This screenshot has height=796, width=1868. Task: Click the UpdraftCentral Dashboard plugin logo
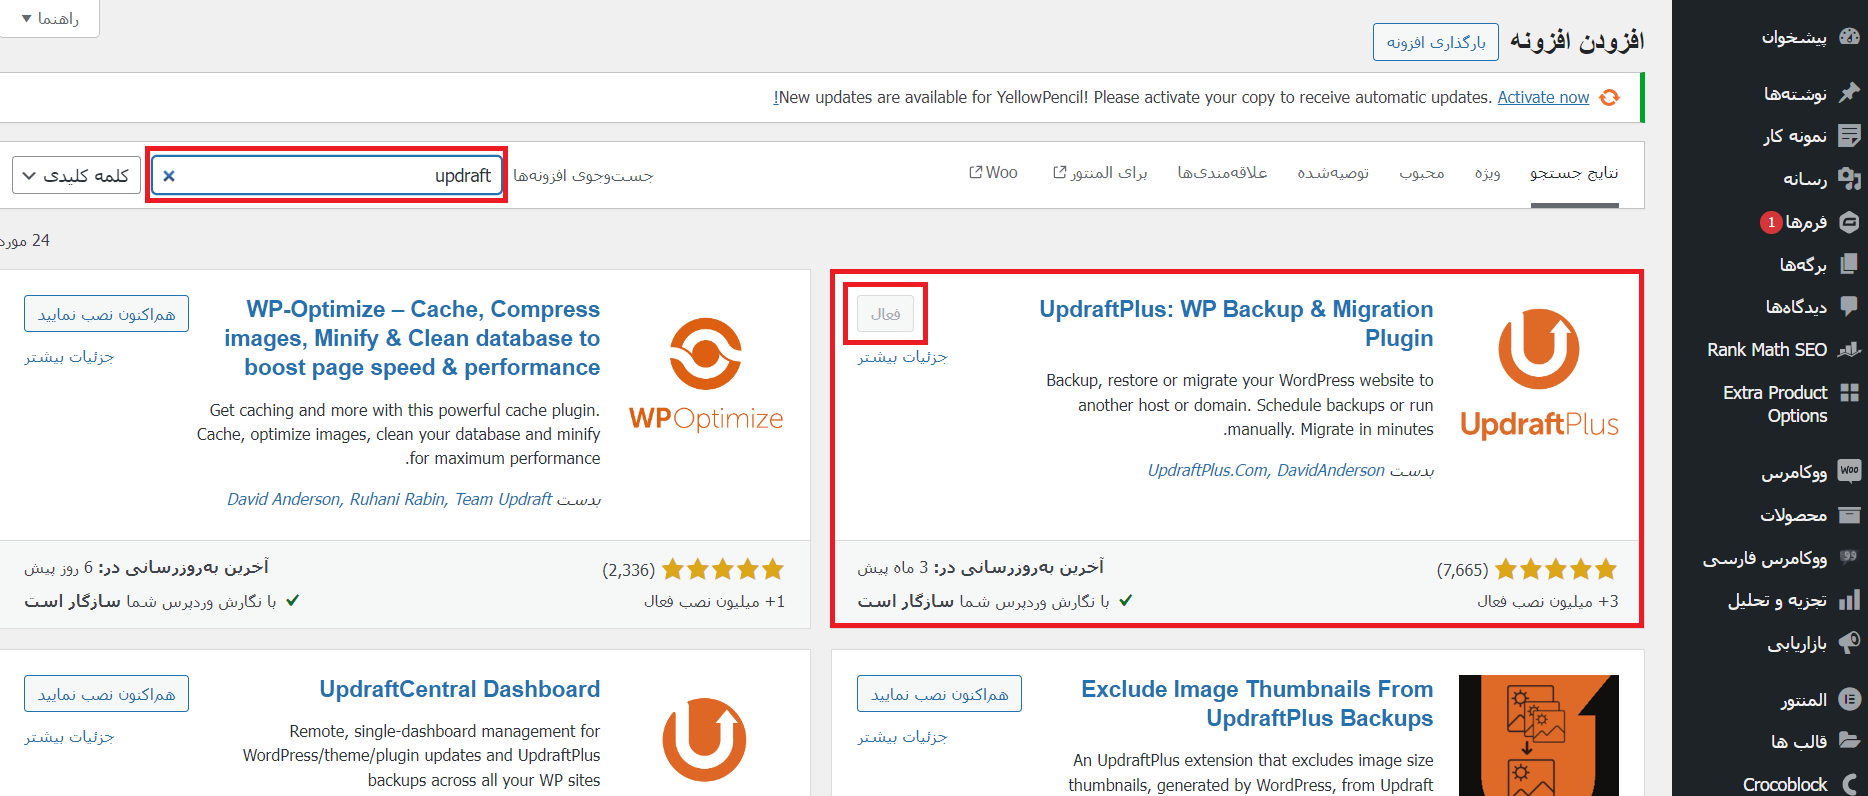[x=704, y=740]
